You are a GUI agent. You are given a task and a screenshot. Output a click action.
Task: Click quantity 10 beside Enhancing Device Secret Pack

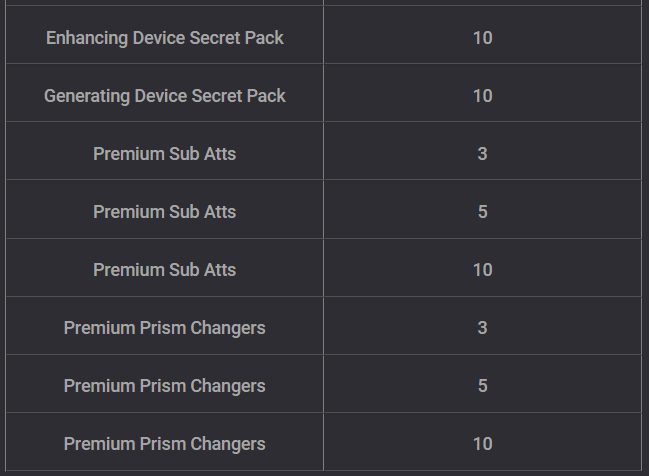pyautogui.click(x=483, y=38)
